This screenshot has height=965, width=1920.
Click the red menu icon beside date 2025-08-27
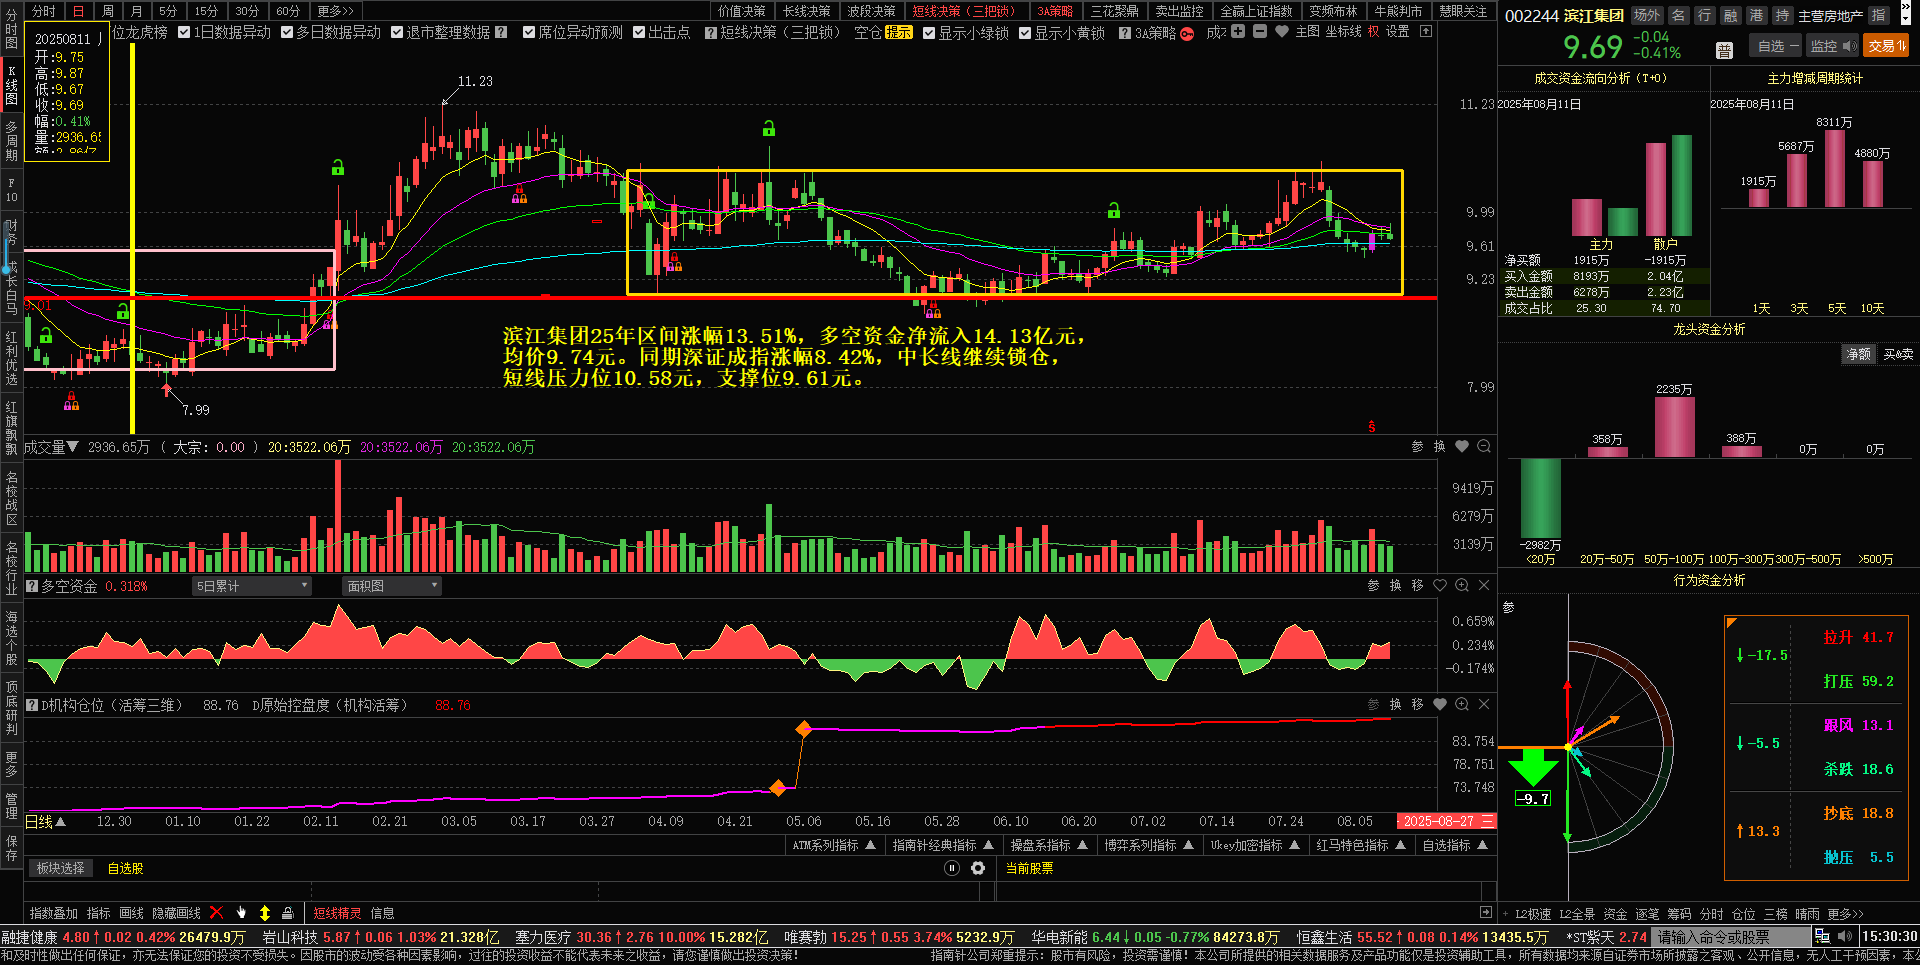click(x=1487, y=822)
